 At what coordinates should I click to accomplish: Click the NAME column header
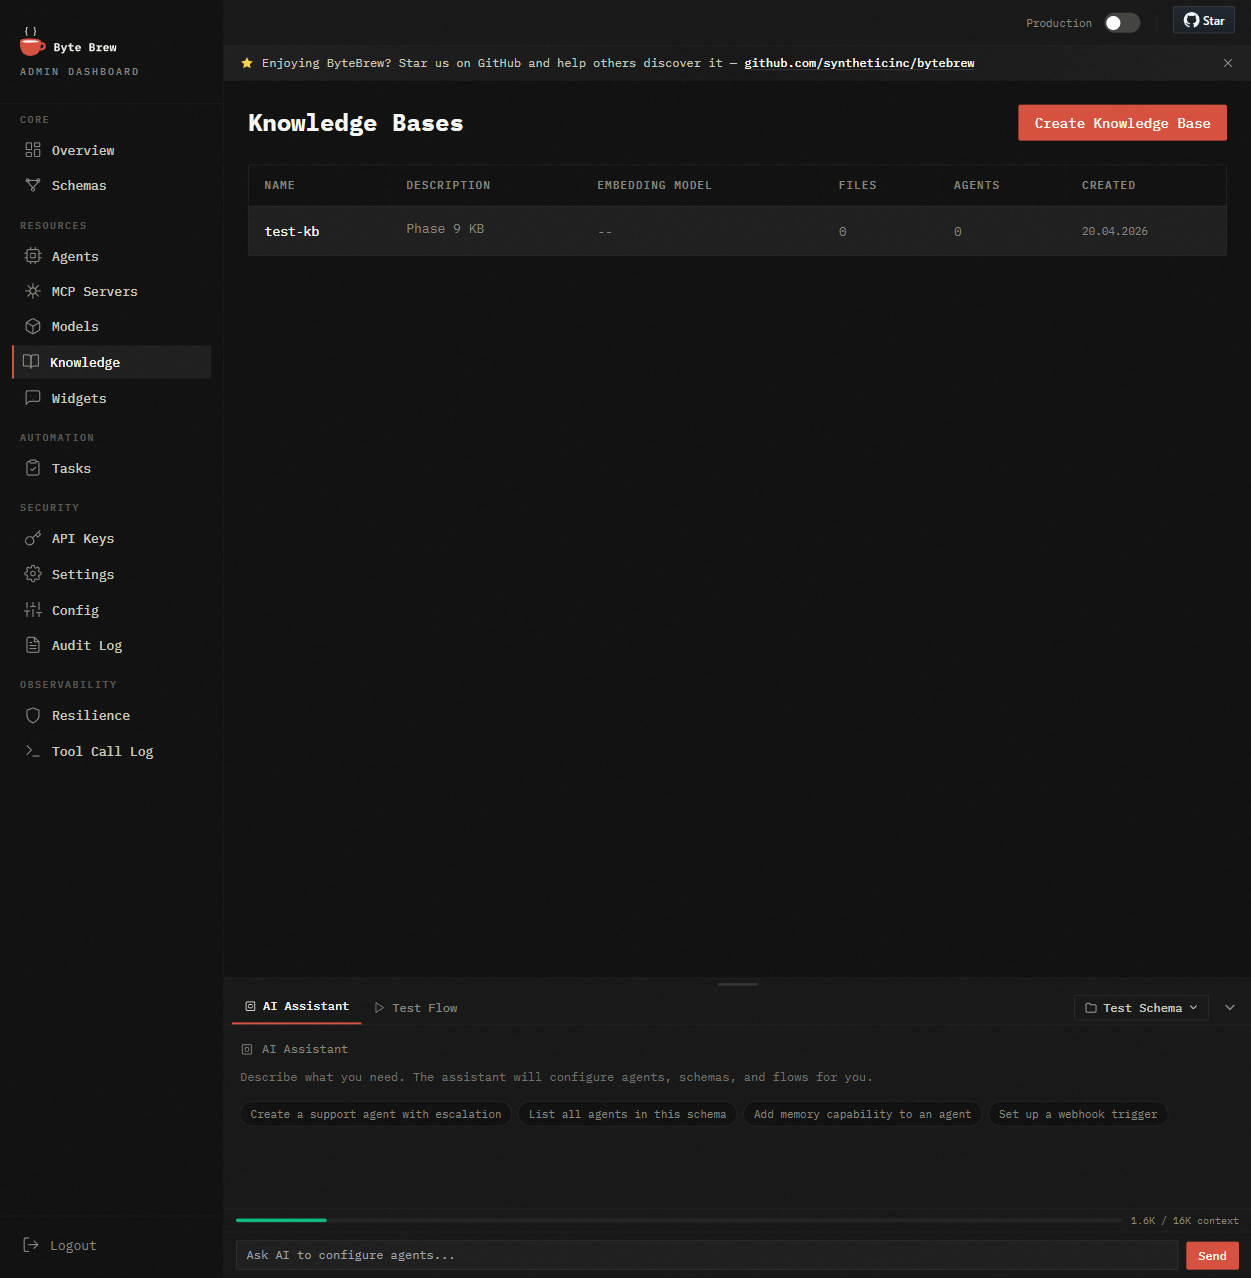point(279,185)
